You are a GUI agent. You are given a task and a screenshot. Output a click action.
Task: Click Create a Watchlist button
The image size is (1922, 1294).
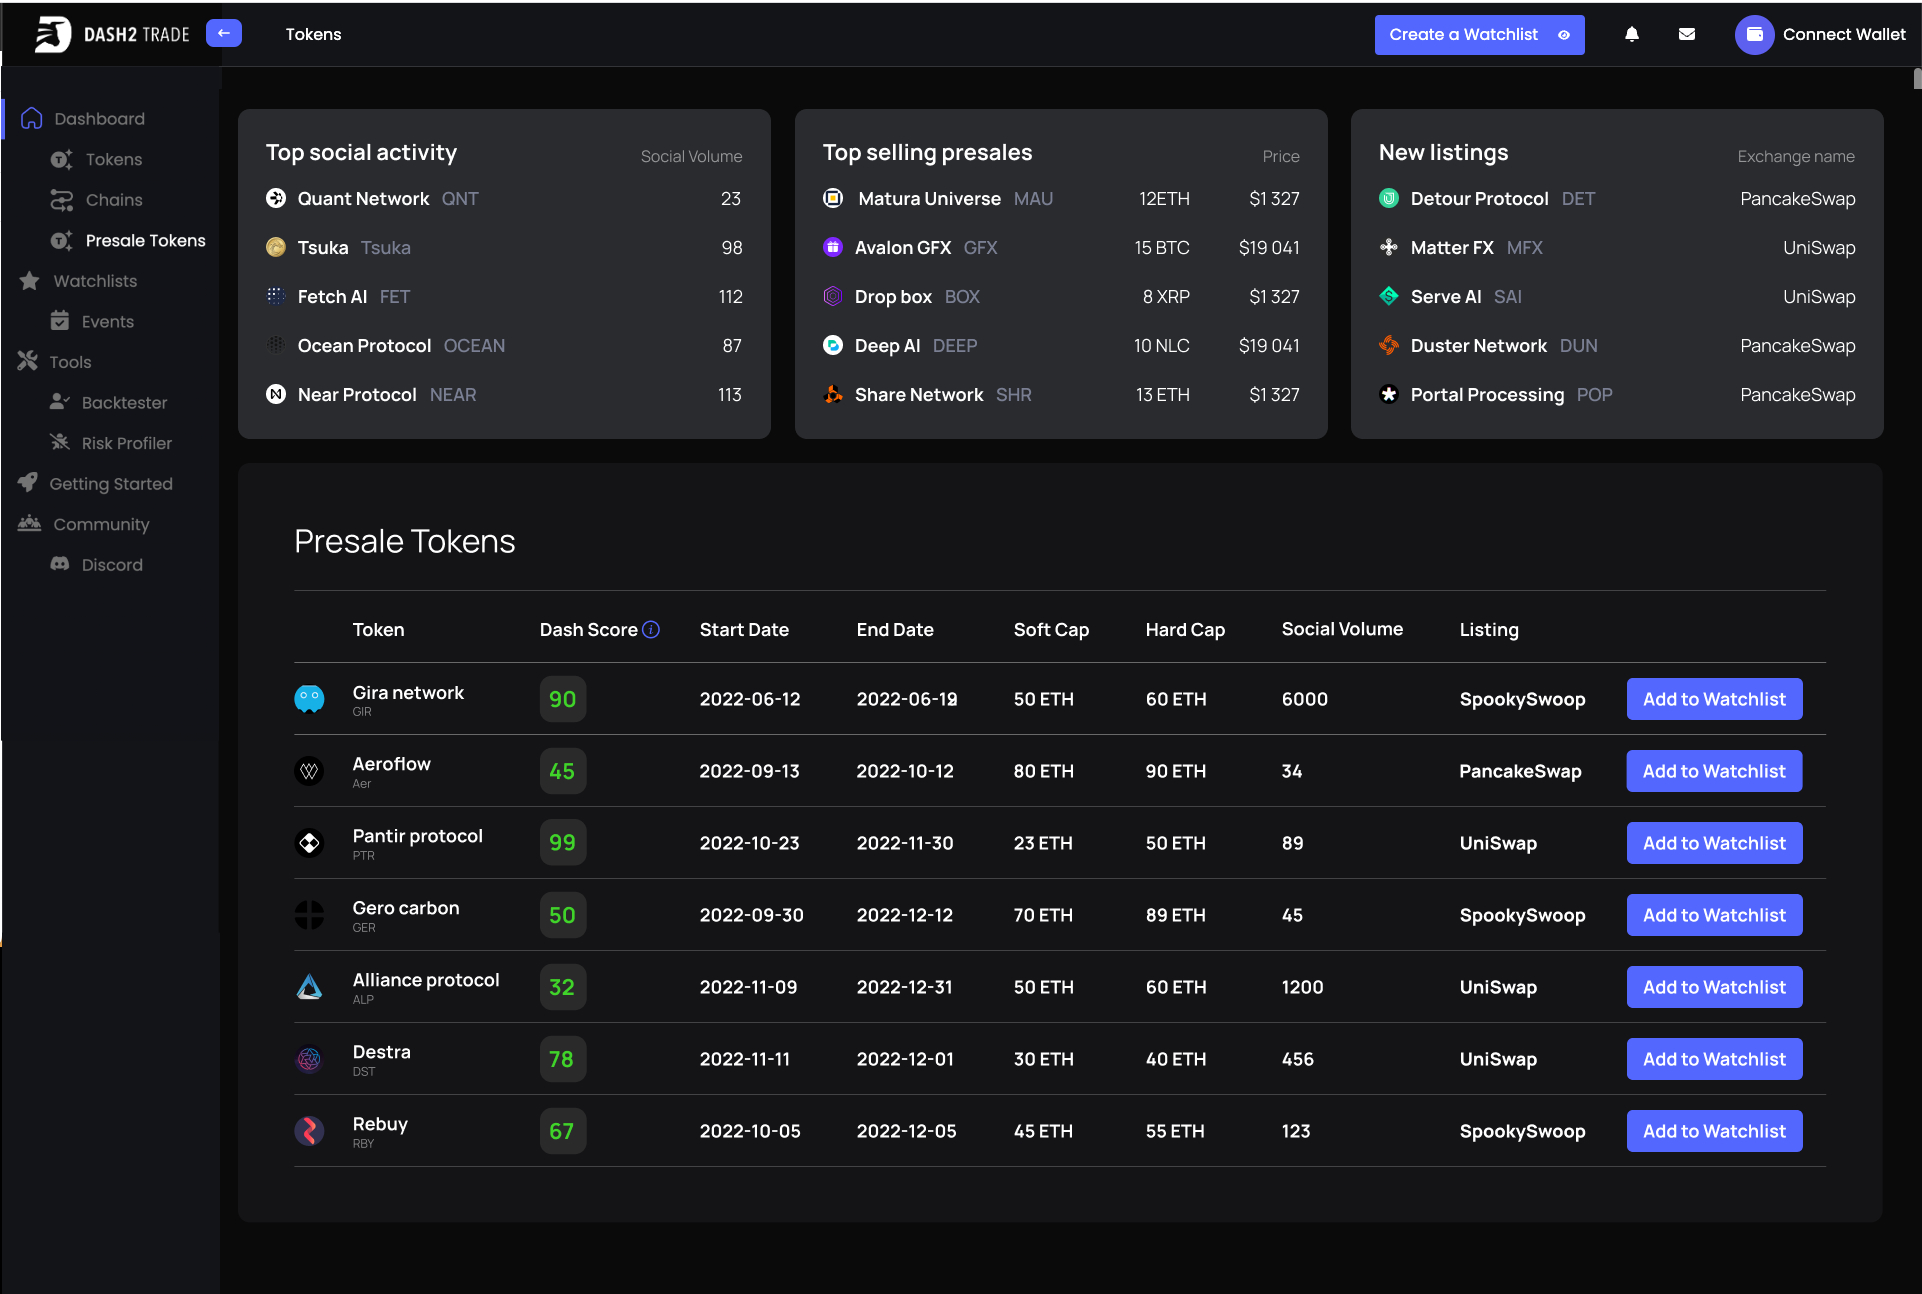click(x=1479, y=35)
